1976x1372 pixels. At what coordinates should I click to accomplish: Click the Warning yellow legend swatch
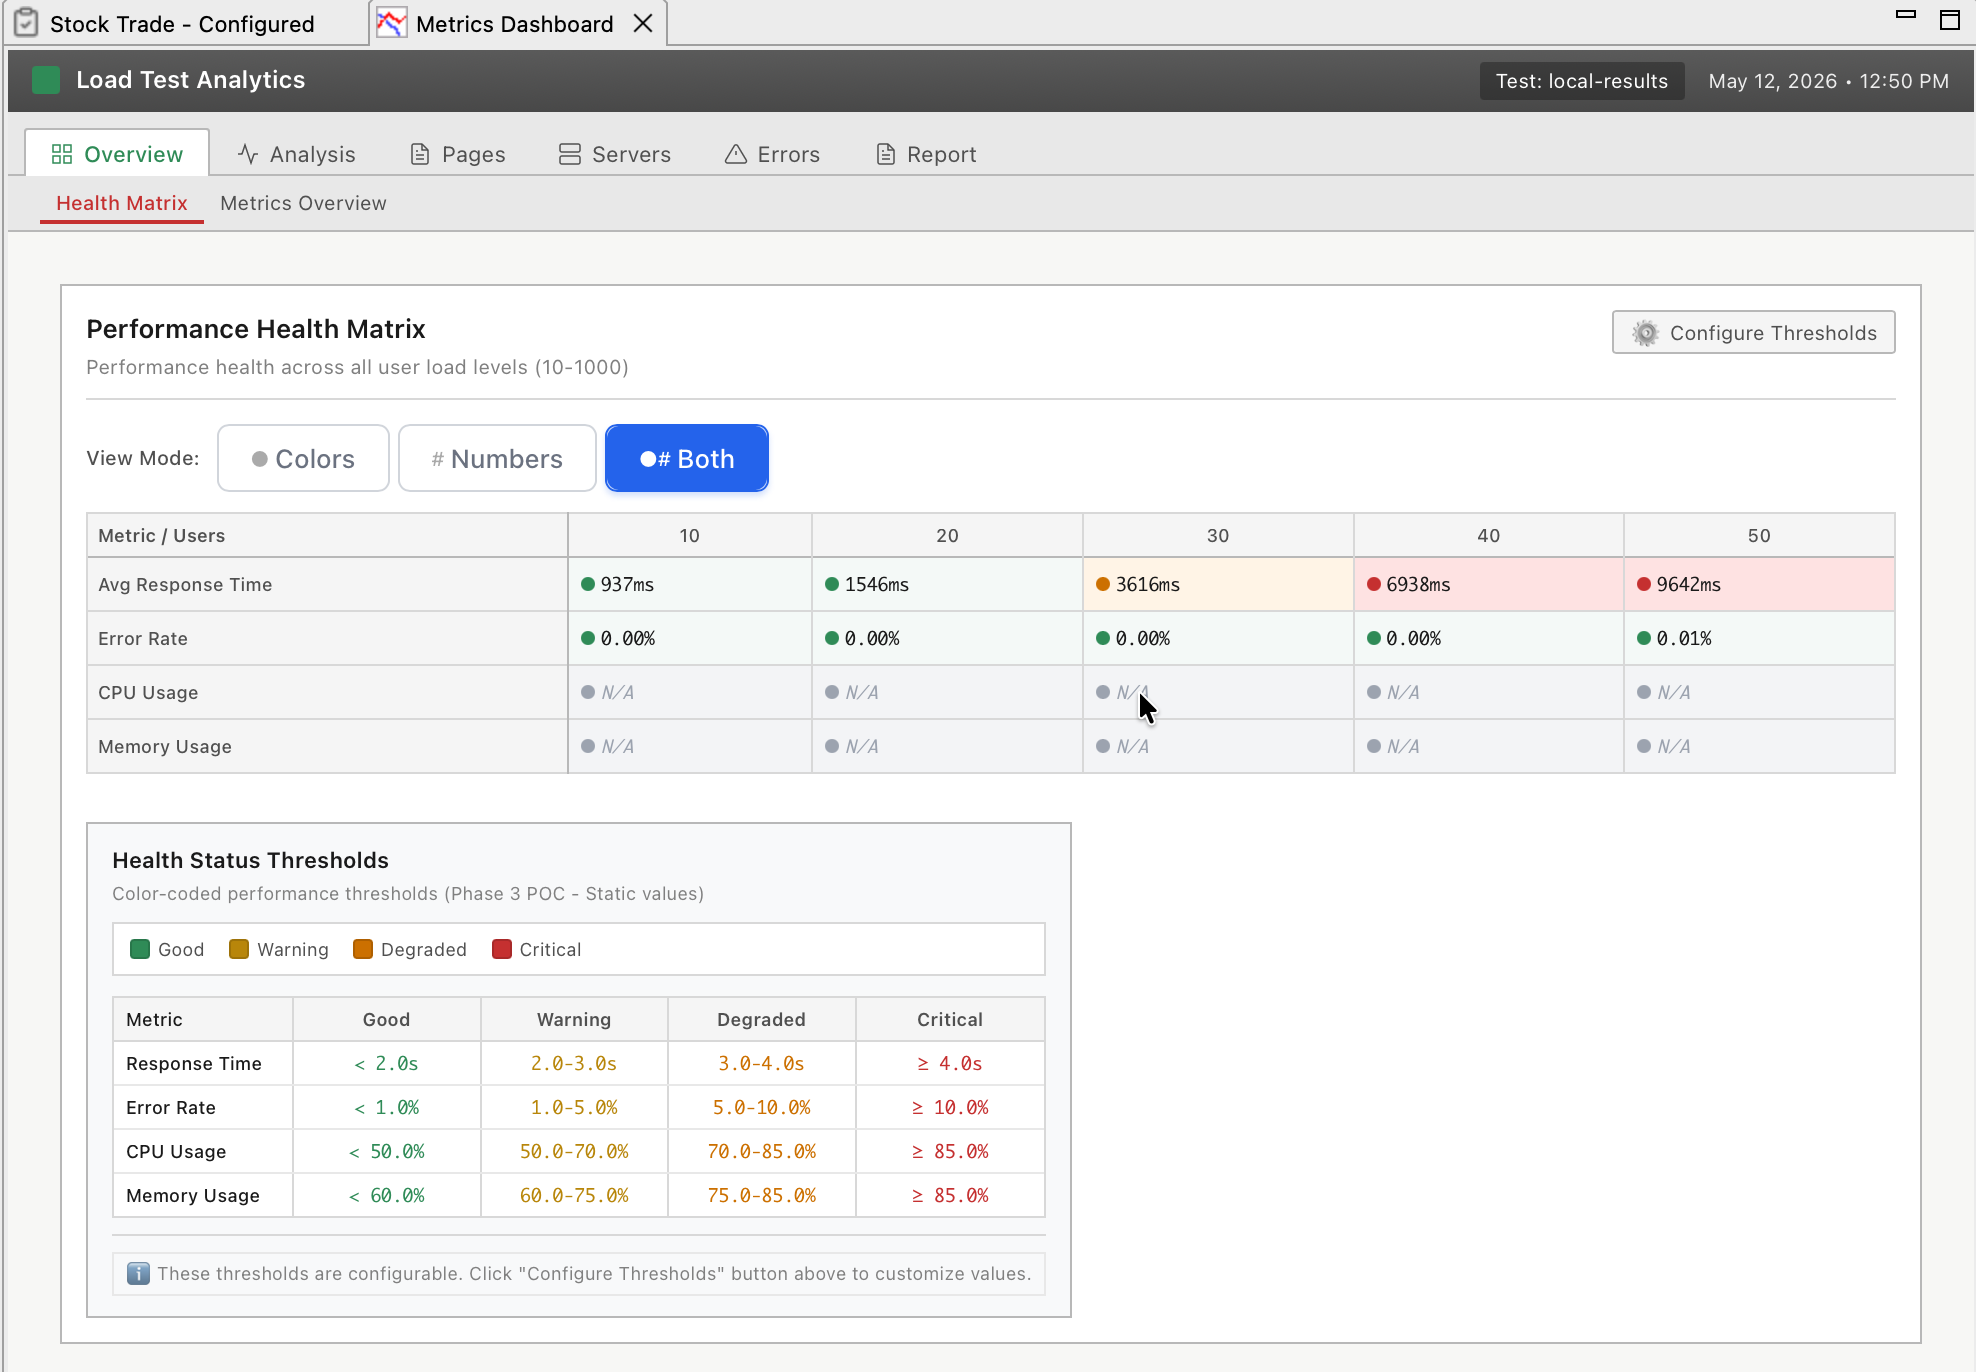pos(239,949)
